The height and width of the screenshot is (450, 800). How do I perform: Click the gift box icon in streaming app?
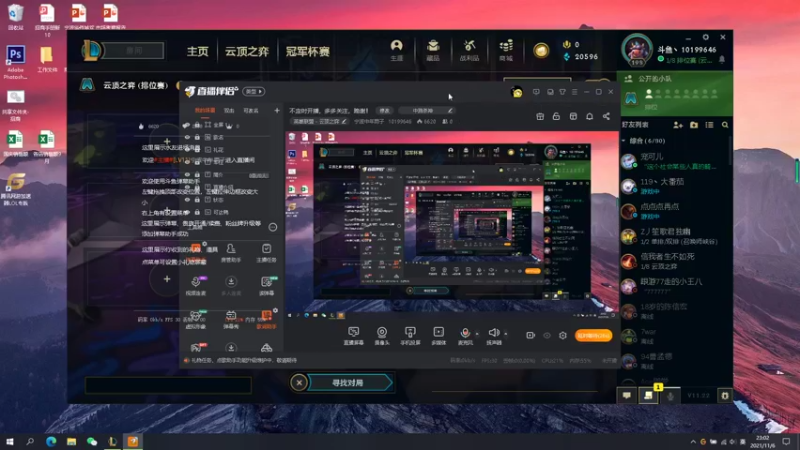[x=540, y=116]
